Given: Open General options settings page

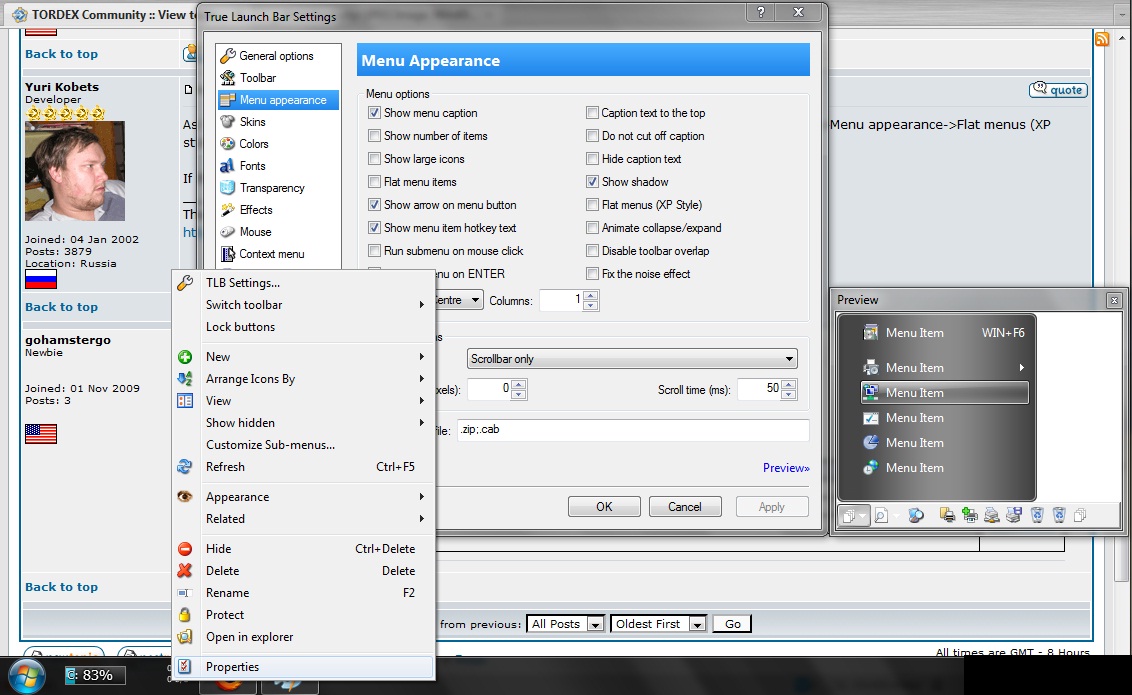Looking at the screenshot, I should 267,56.
